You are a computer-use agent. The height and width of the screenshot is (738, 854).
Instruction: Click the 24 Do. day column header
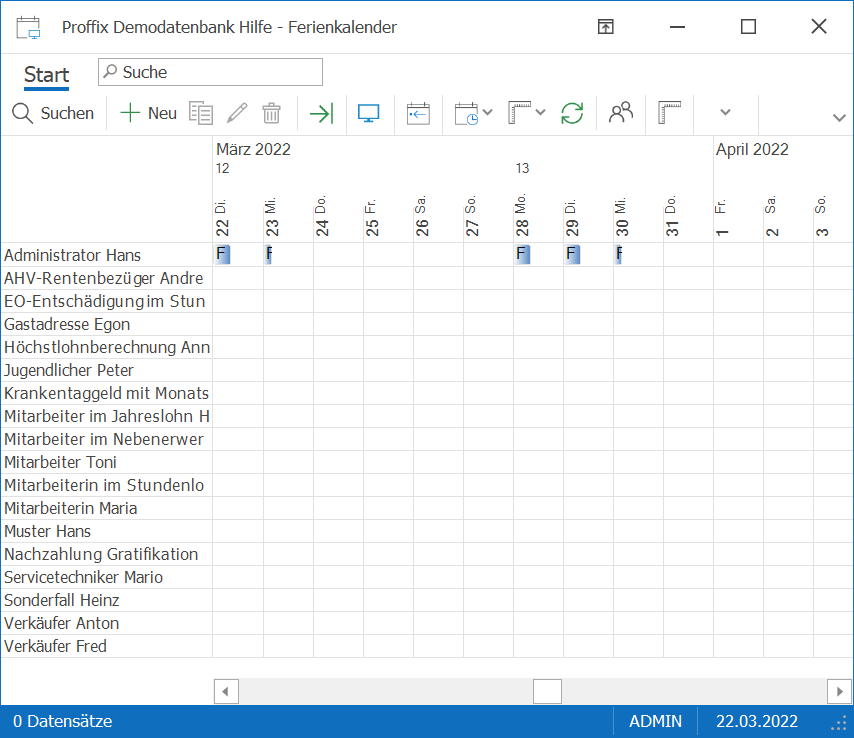pos(321,216)
